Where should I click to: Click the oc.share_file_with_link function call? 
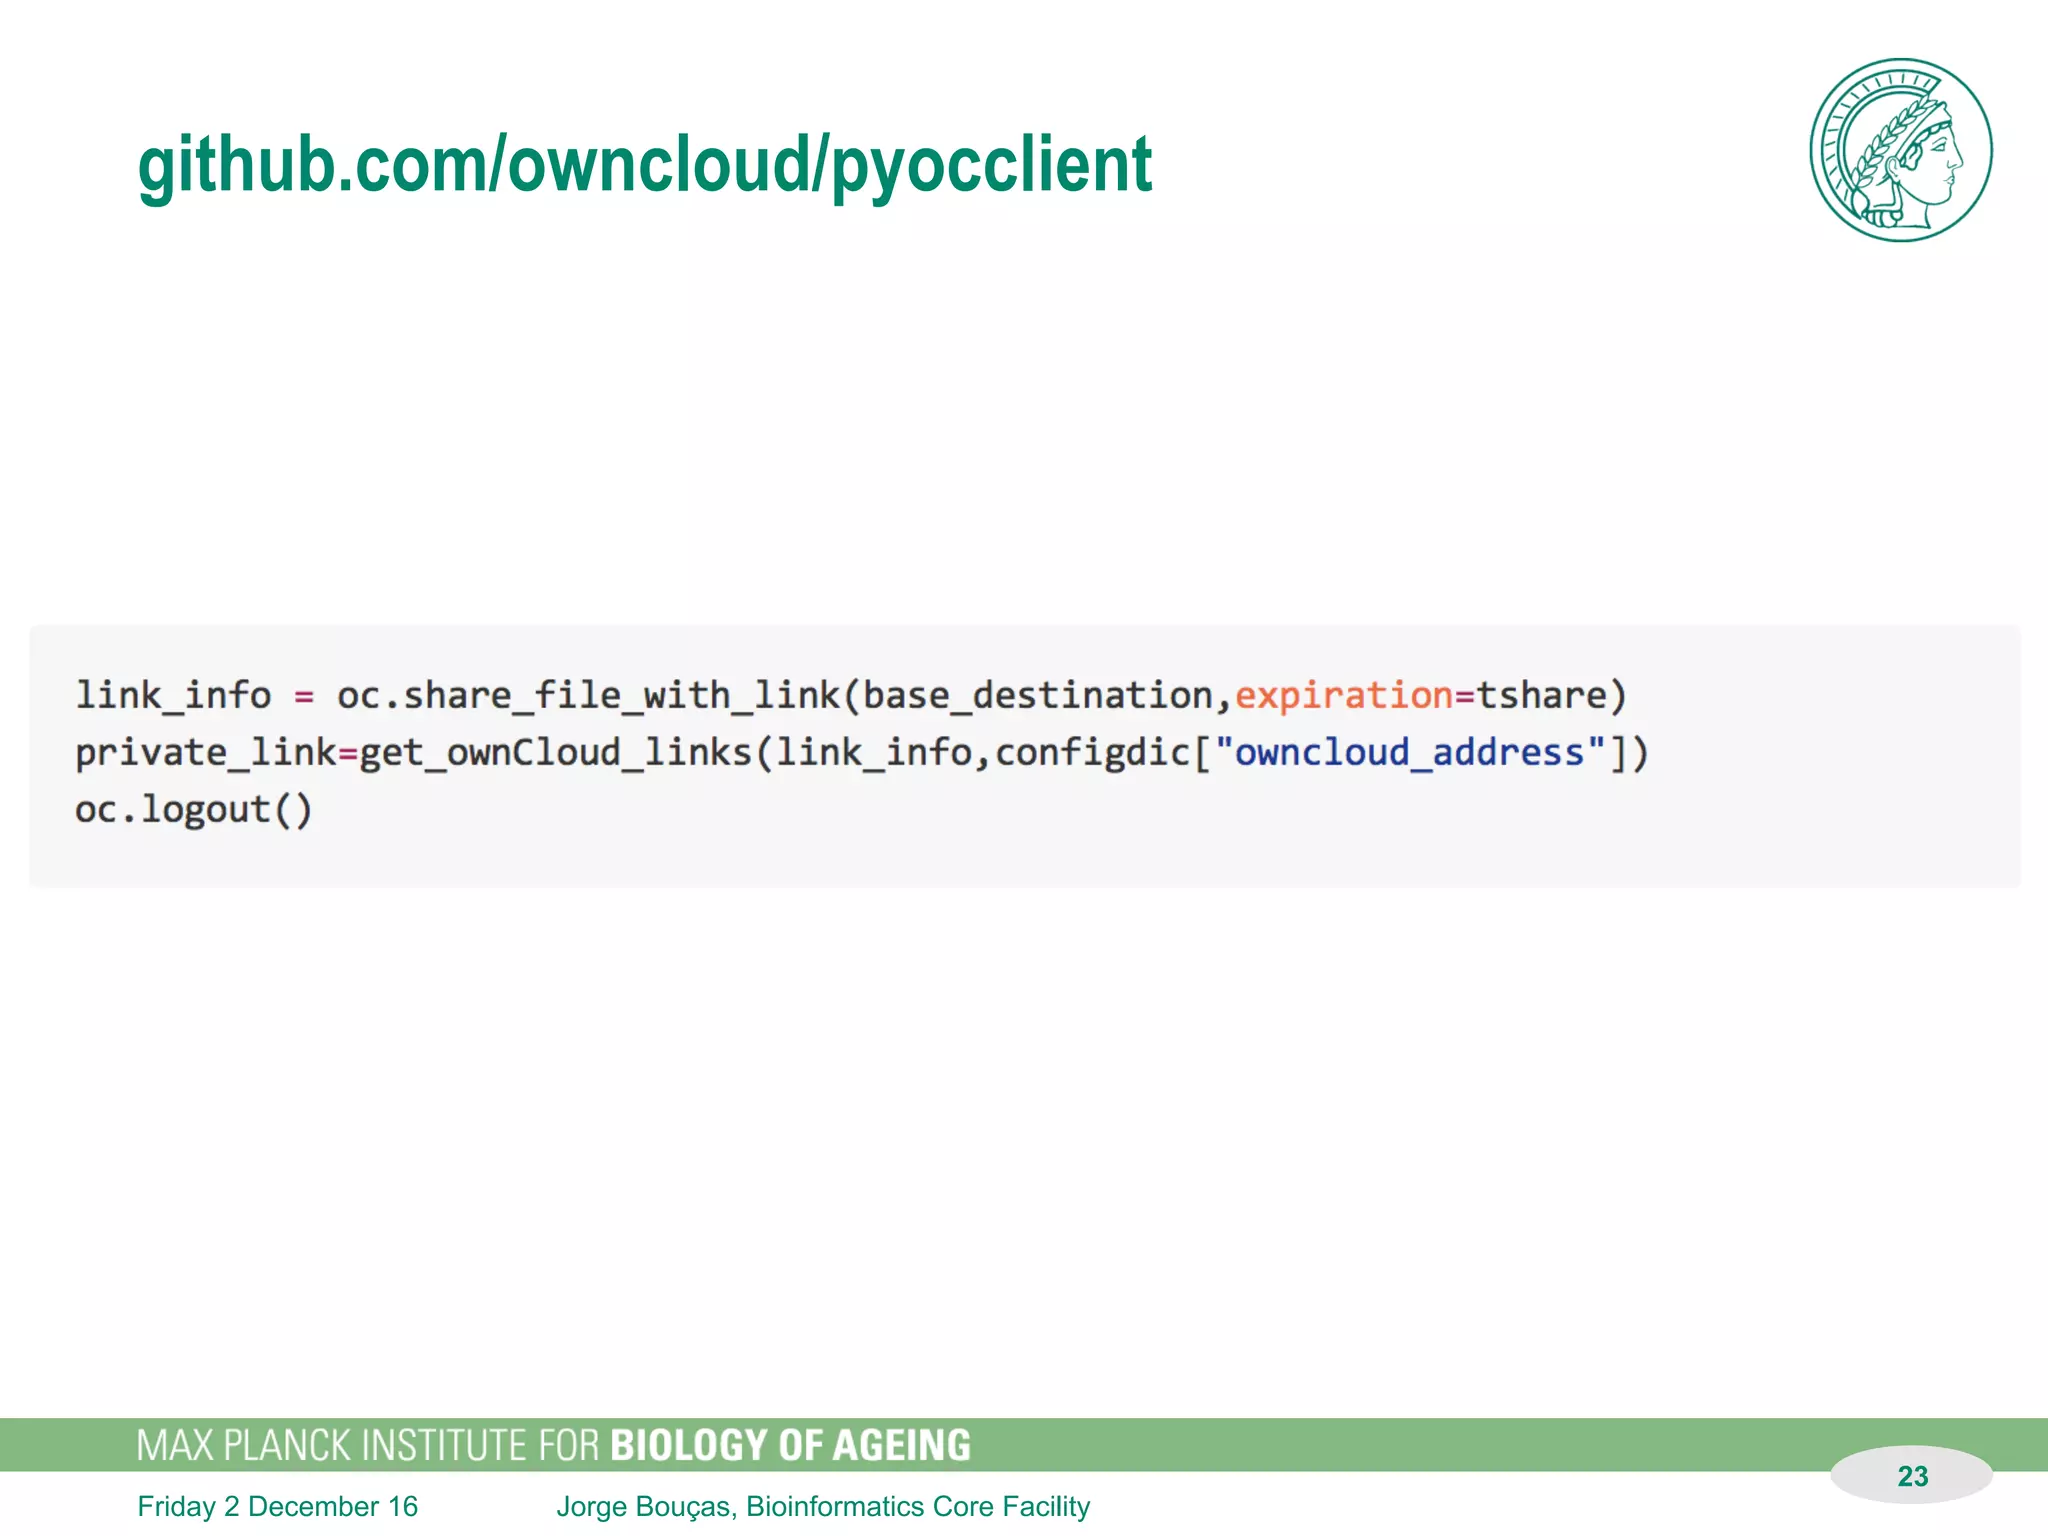[x=588, y=695]
